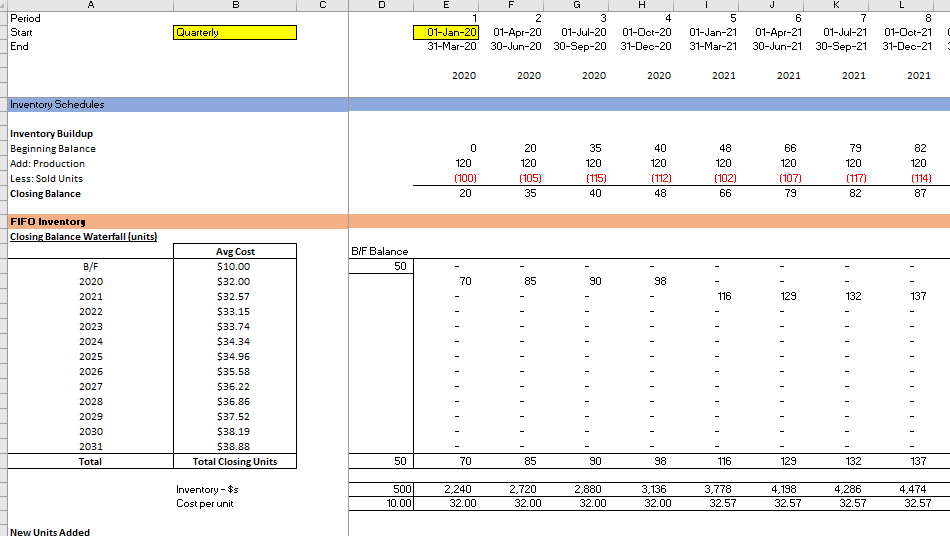Viewport: 950px width, 536px height.
Task: Select the $36.22 average cost cell
Action: pyautogui.click(x=235, y=386)
